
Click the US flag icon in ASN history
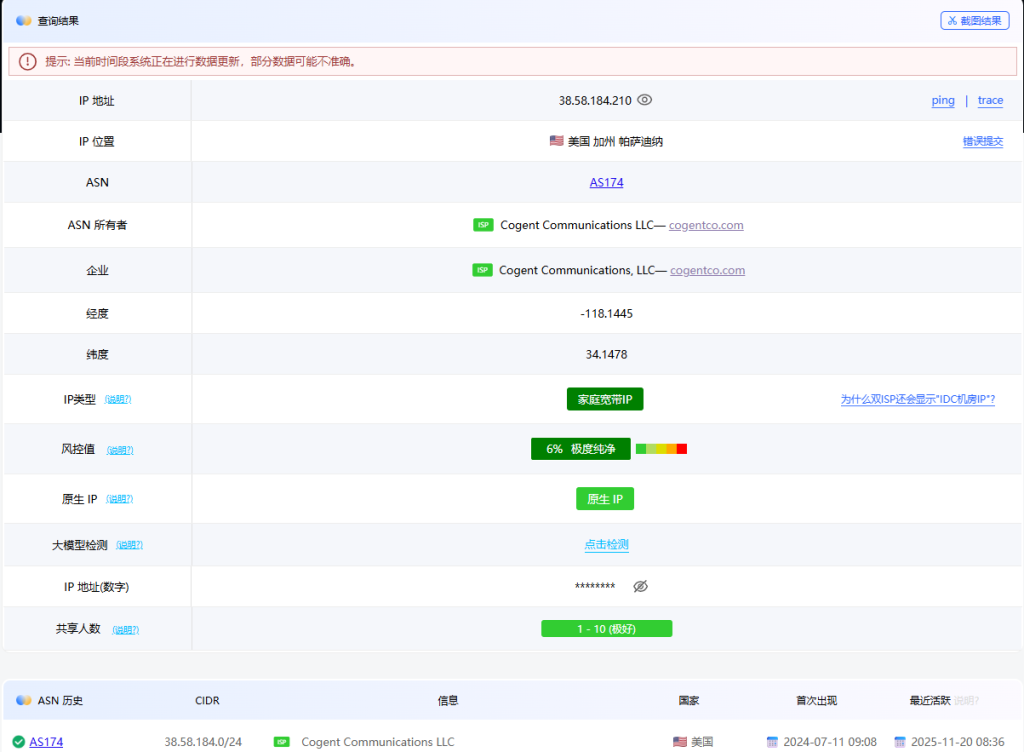(x=680, y=742)
